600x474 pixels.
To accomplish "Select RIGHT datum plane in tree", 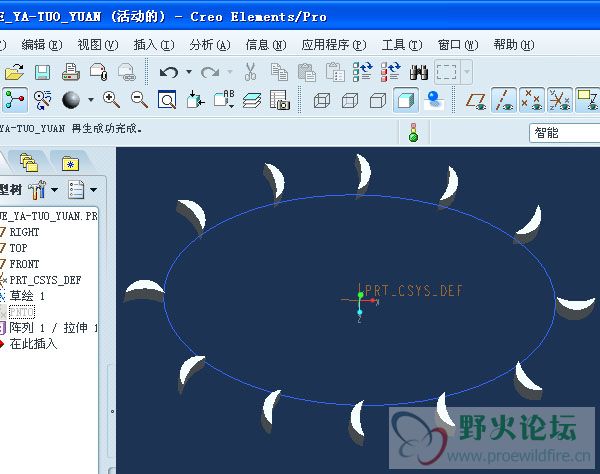I will [x=24, y=232].
